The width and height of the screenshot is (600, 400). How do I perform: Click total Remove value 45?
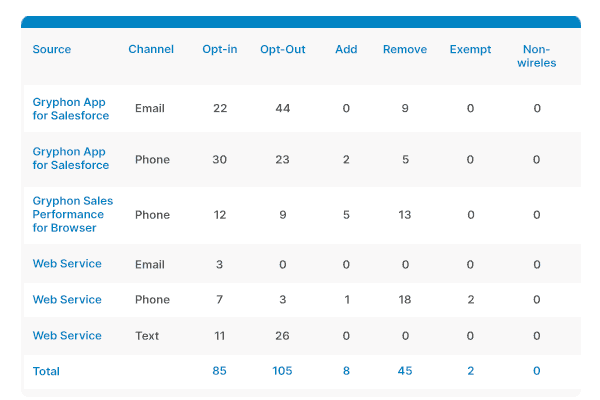pyautogui.click(x=405, y=371)
